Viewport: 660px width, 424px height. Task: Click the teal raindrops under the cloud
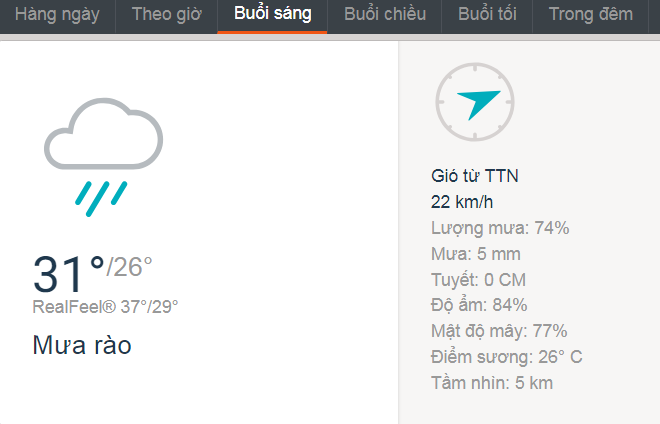(x=101, y=199)
